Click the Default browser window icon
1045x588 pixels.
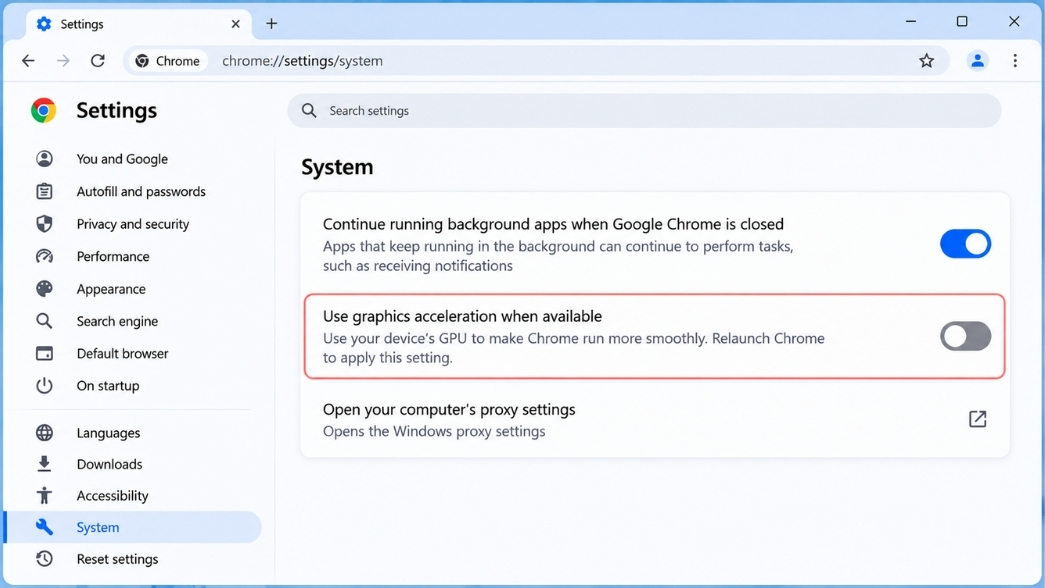tap(44, 353)
